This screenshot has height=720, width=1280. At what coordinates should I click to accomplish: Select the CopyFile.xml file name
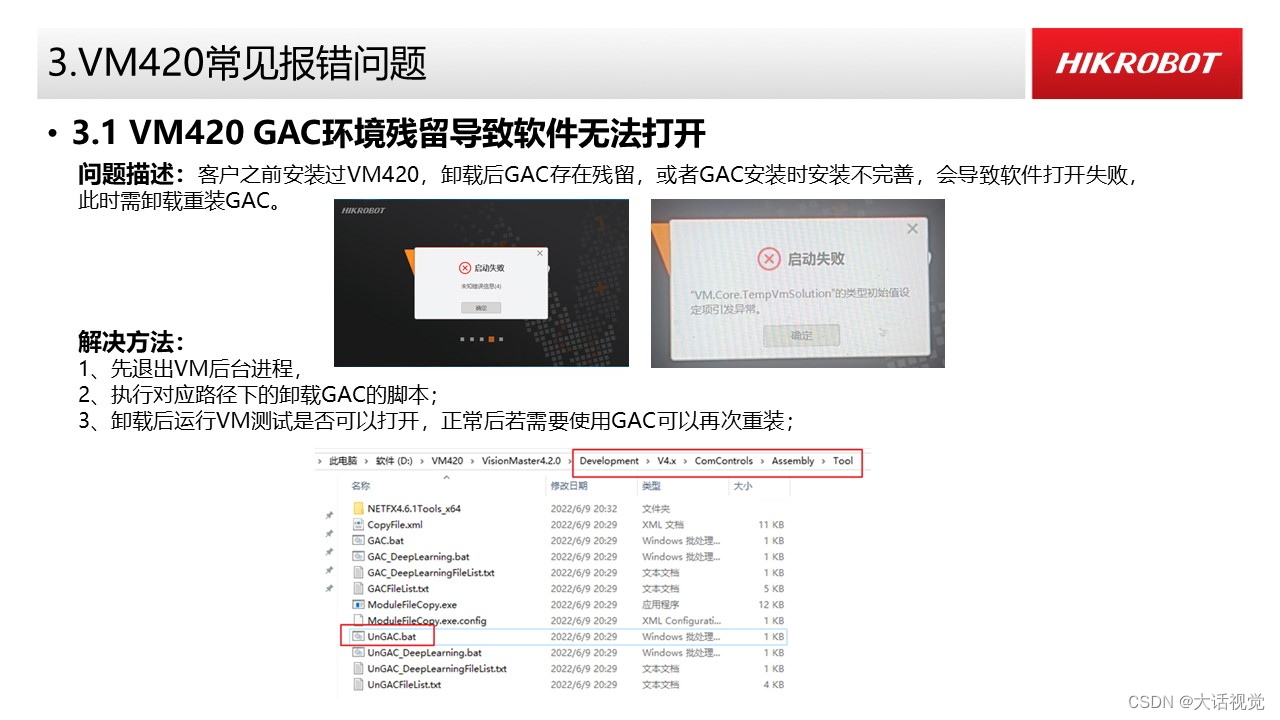pyautogui.click(x=395, y=525)
